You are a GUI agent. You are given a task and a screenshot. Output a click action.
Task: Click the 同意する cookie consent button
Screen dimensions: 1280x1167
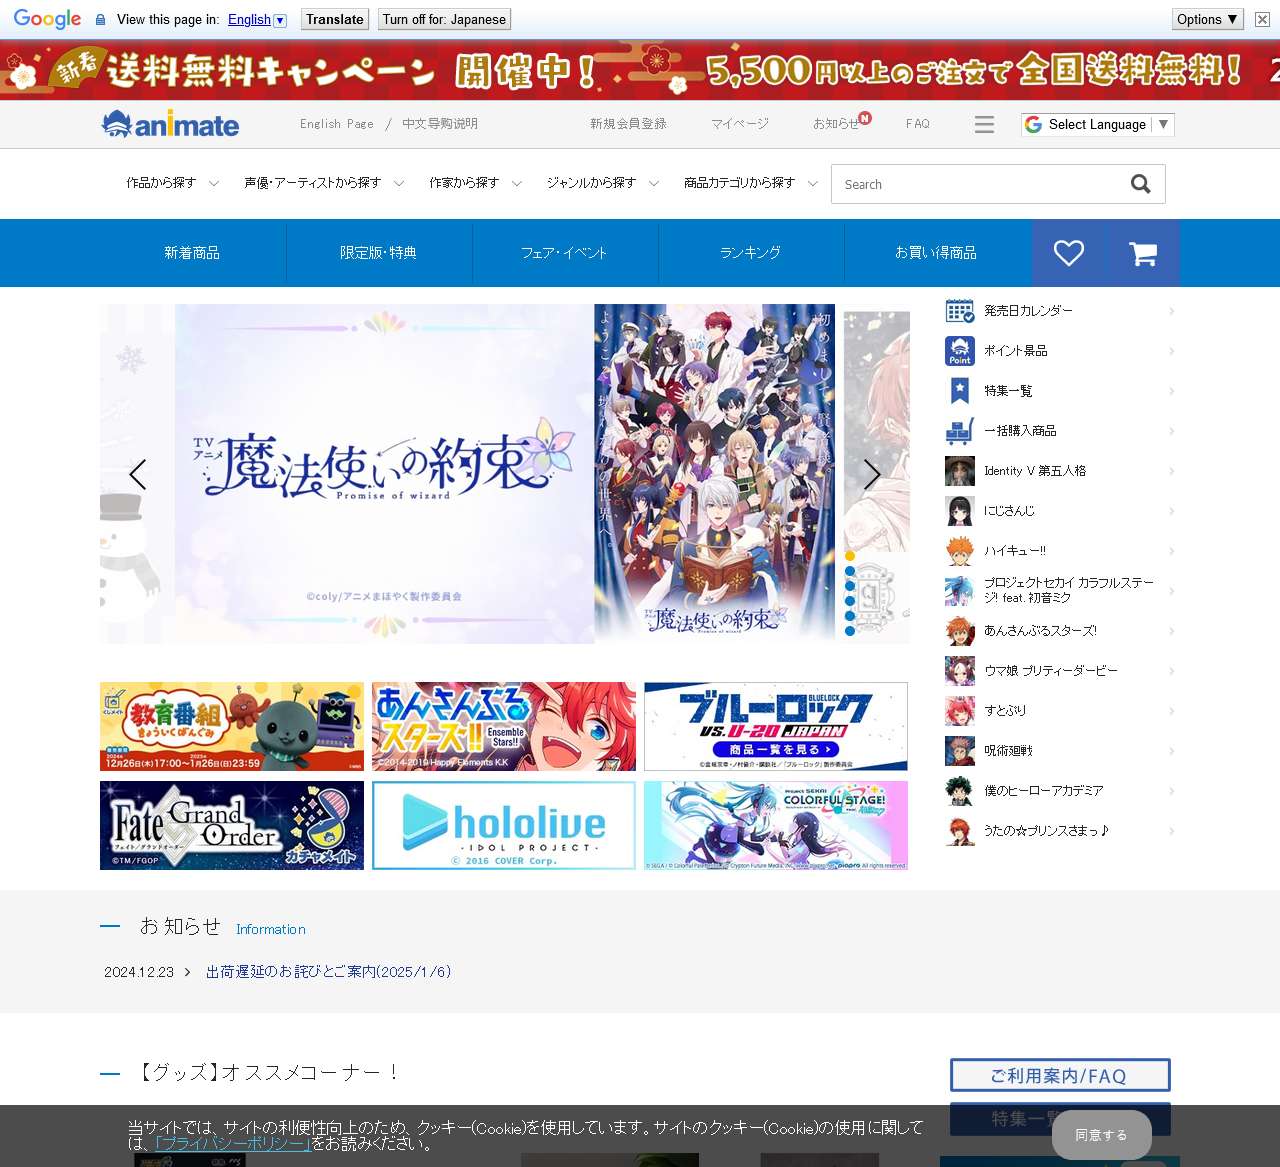click(1102, 1135)
